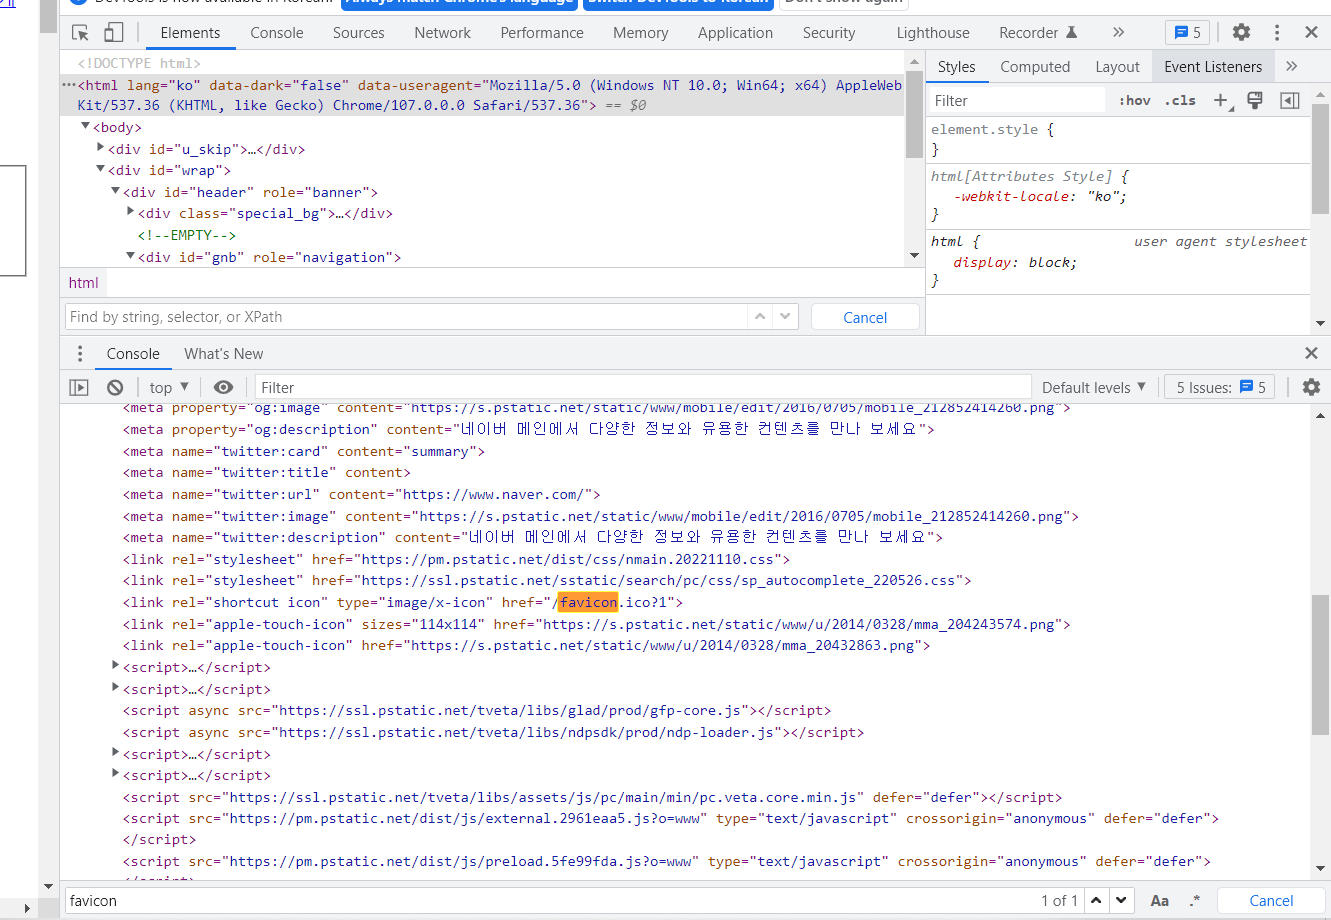Image resolution: width=1331 pixels, height=920 pixels.
Task: Select the Console drawer tab
Action: pyautogui.click(x=133, y=353)
